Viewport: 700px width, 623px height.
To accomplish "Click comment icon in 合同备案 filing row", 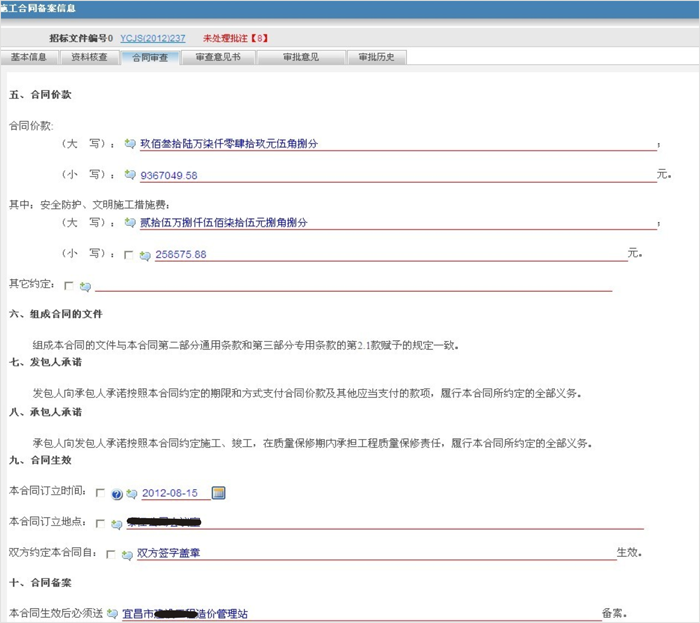I will pos(113,613).
